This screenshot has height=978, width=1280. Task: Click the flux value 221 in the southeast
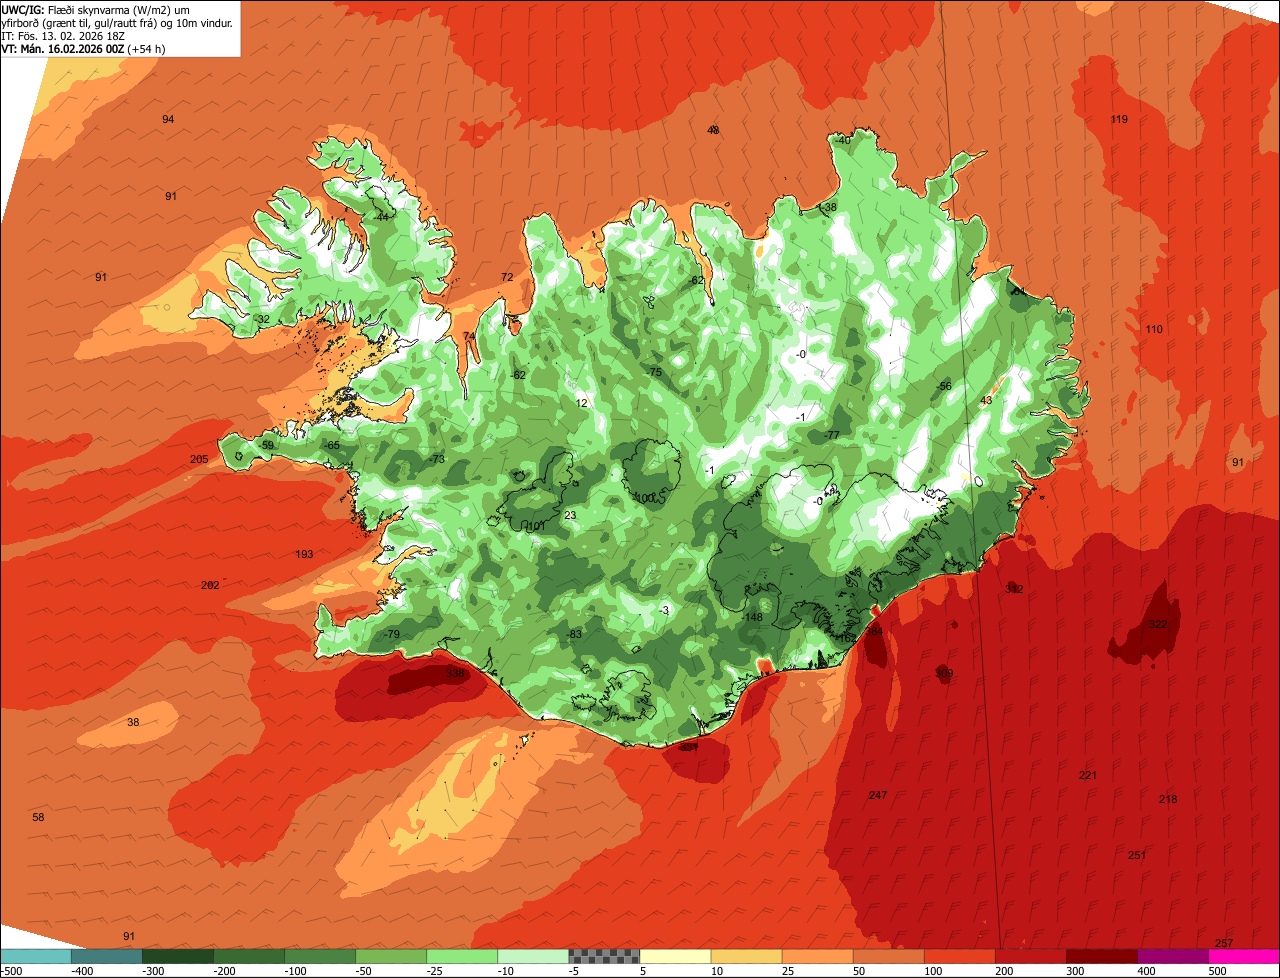1088,775
